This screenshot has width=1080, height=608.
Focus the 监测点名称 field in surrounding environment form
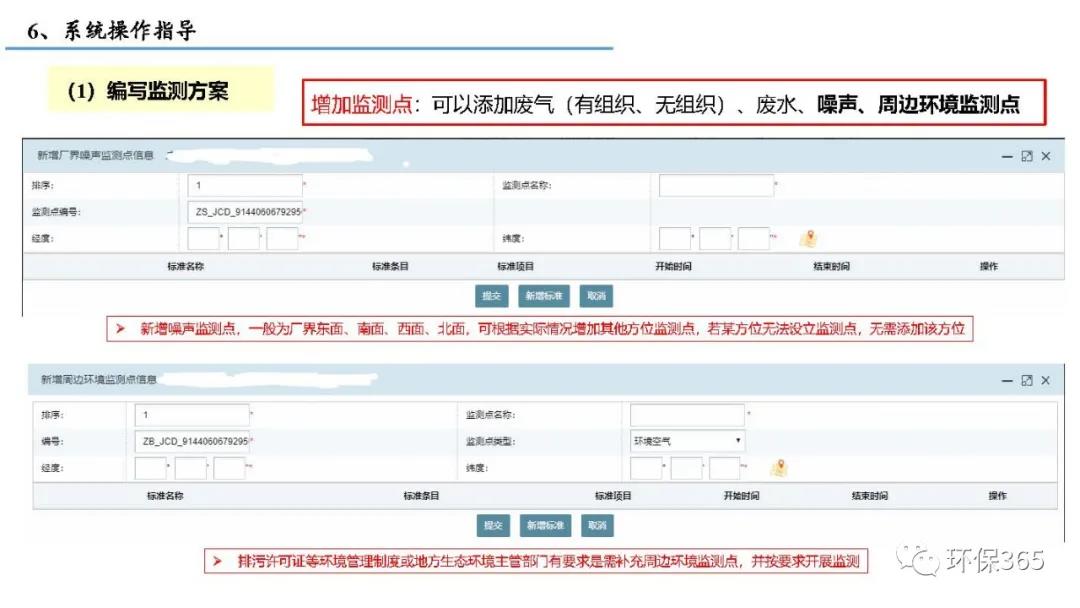(x=688, y=415)
